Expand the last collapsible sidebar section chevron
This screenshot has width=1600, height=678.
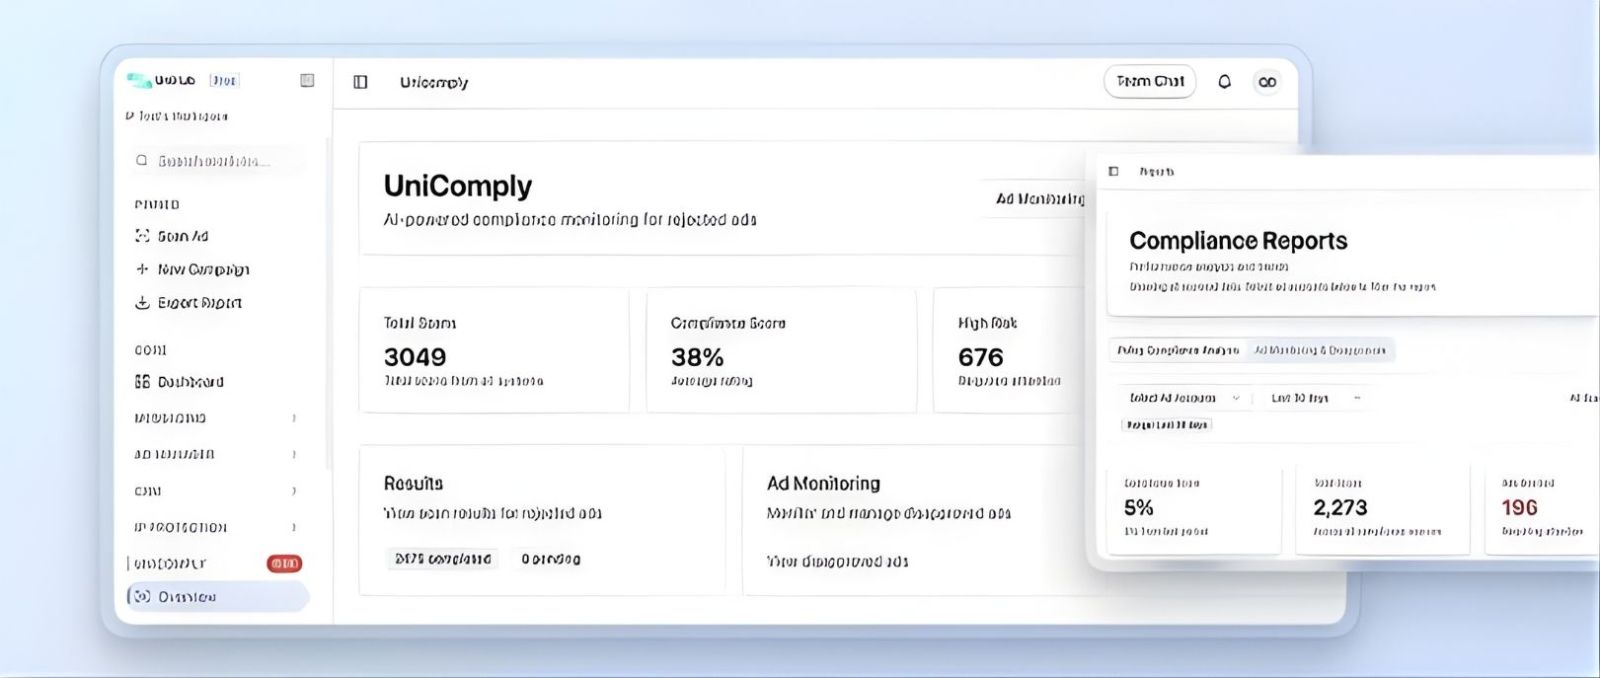click(294, 527)
